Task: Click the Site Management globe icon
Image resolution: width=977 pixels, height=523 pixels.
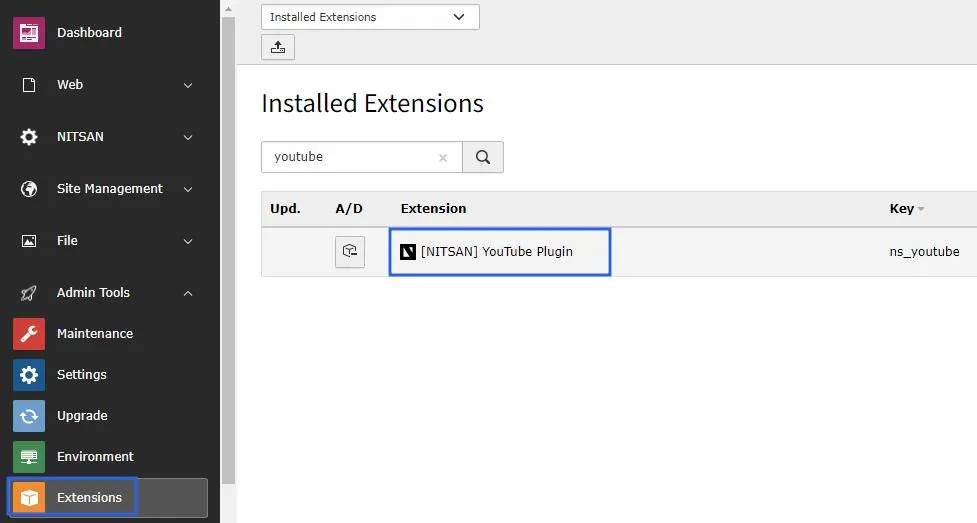Action: tap(29, 189)
